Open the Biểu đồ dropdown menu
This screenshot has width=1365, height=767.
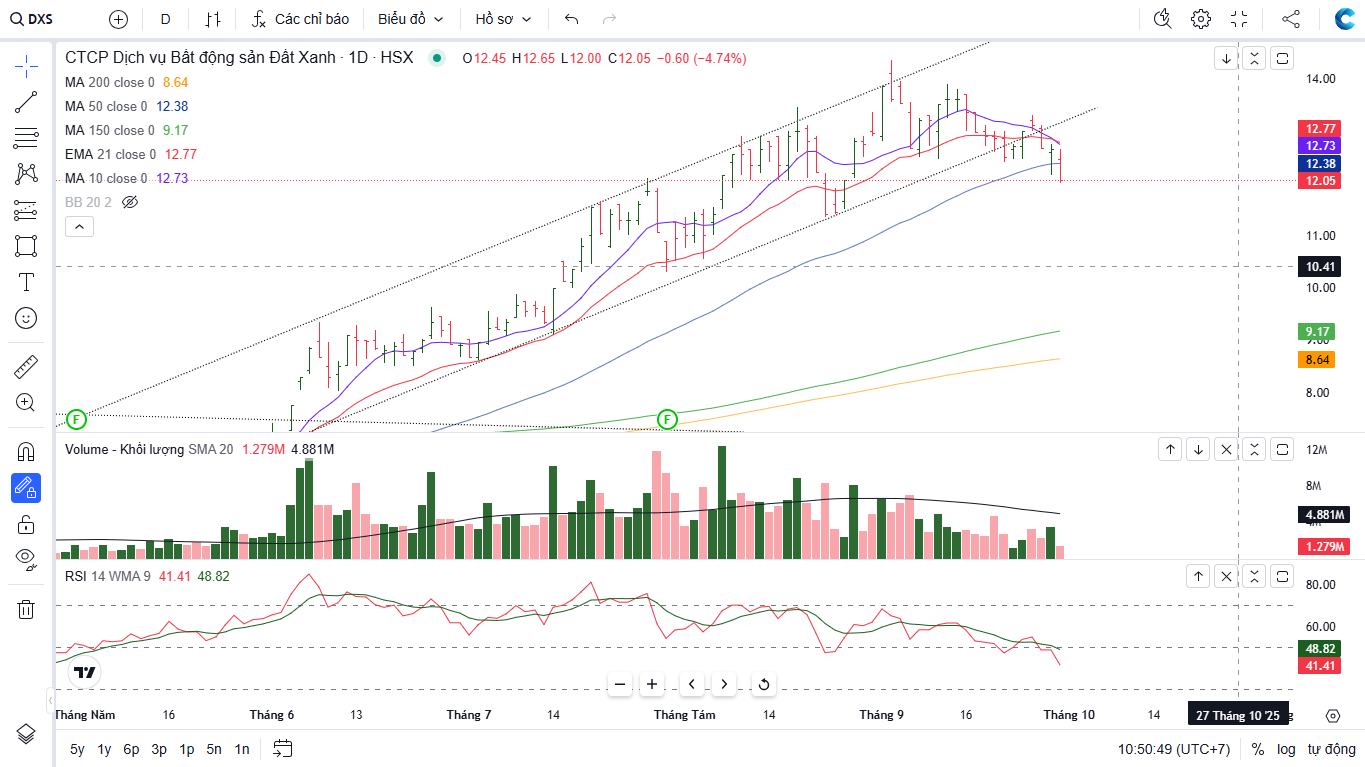pyautogui.click(x=410, y=19)
